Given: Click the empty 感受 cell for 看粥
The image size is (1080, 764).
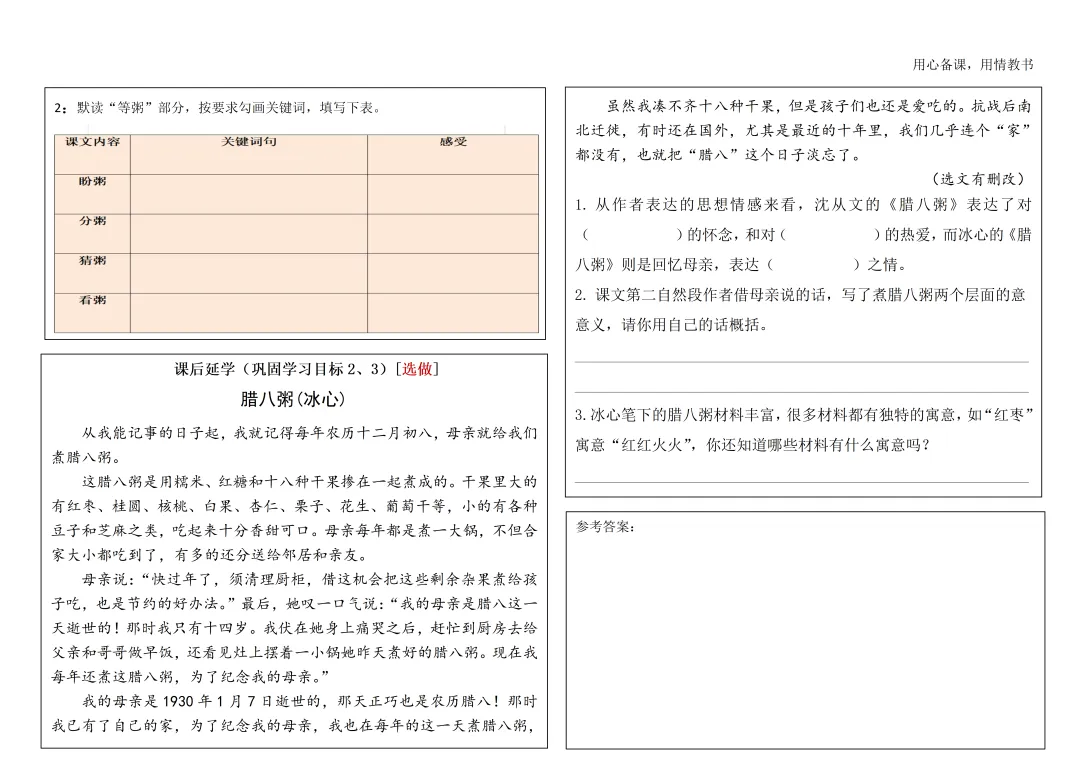Looking at the screenshot, I should click(453, 313).
